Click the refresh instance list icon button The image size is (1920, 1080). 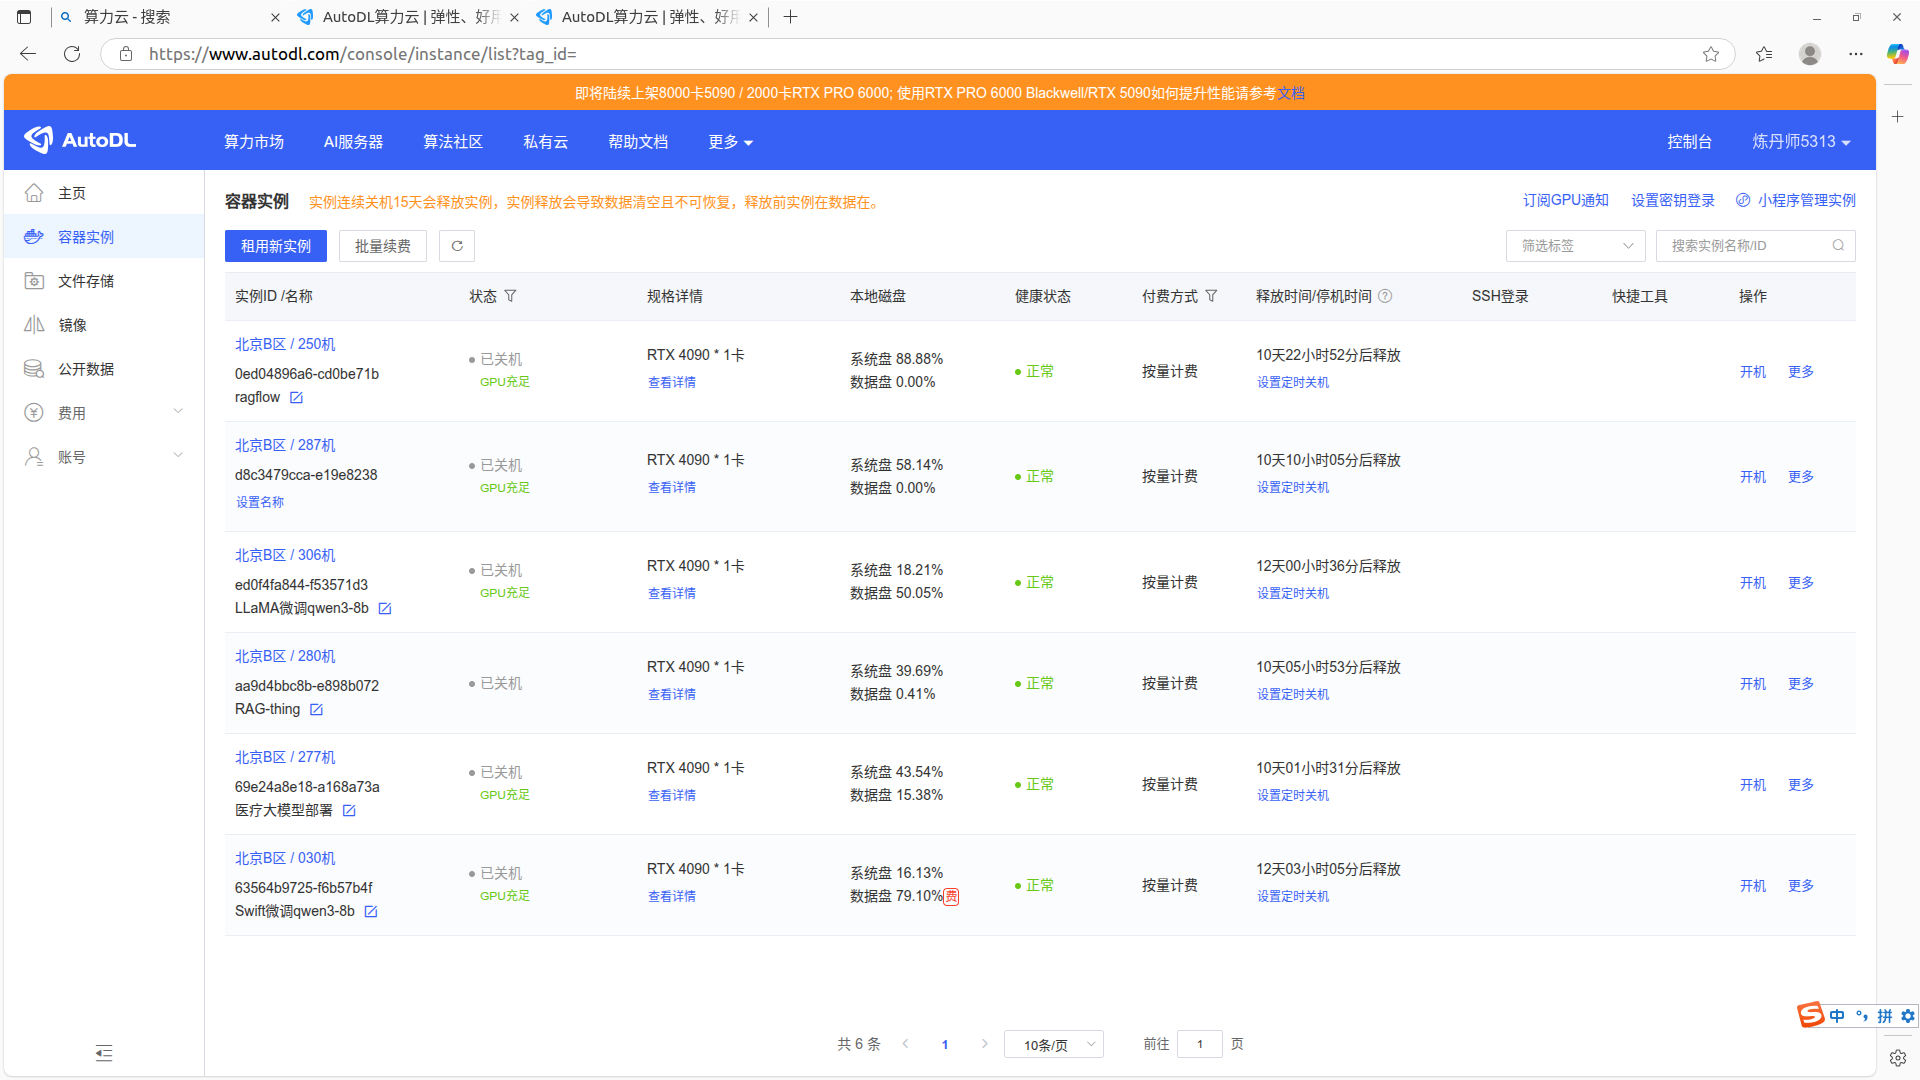tap(457, 246)
